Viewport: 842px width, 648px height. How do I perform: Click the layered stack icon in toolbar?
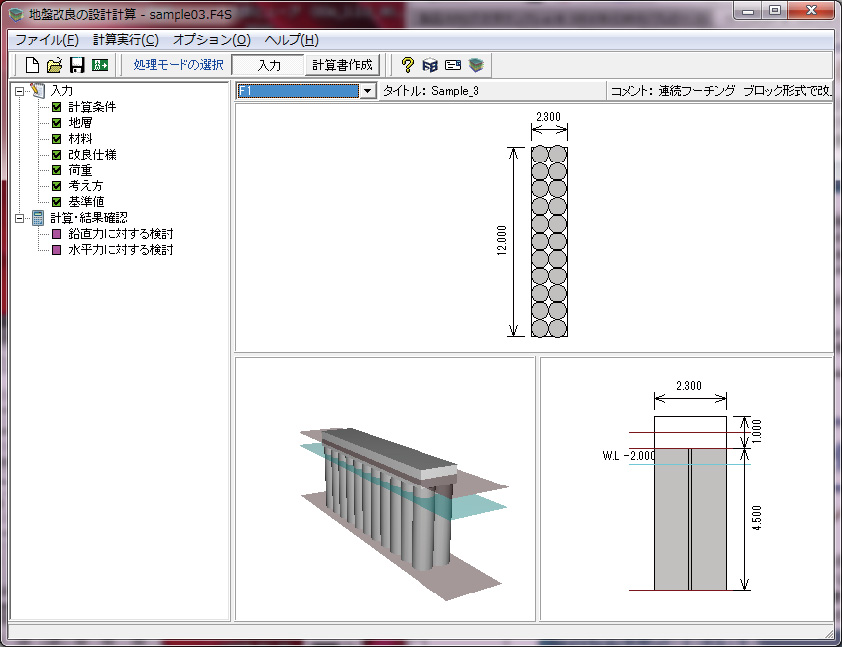tap(476, 65)
